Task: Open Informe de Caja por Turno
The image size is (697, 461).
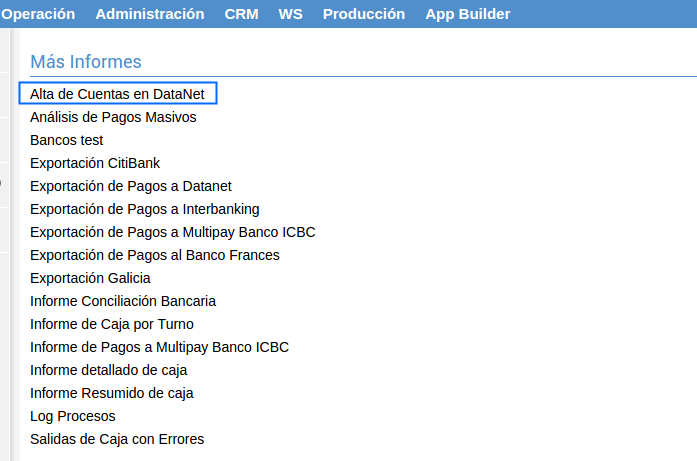Action: [112, 324]
